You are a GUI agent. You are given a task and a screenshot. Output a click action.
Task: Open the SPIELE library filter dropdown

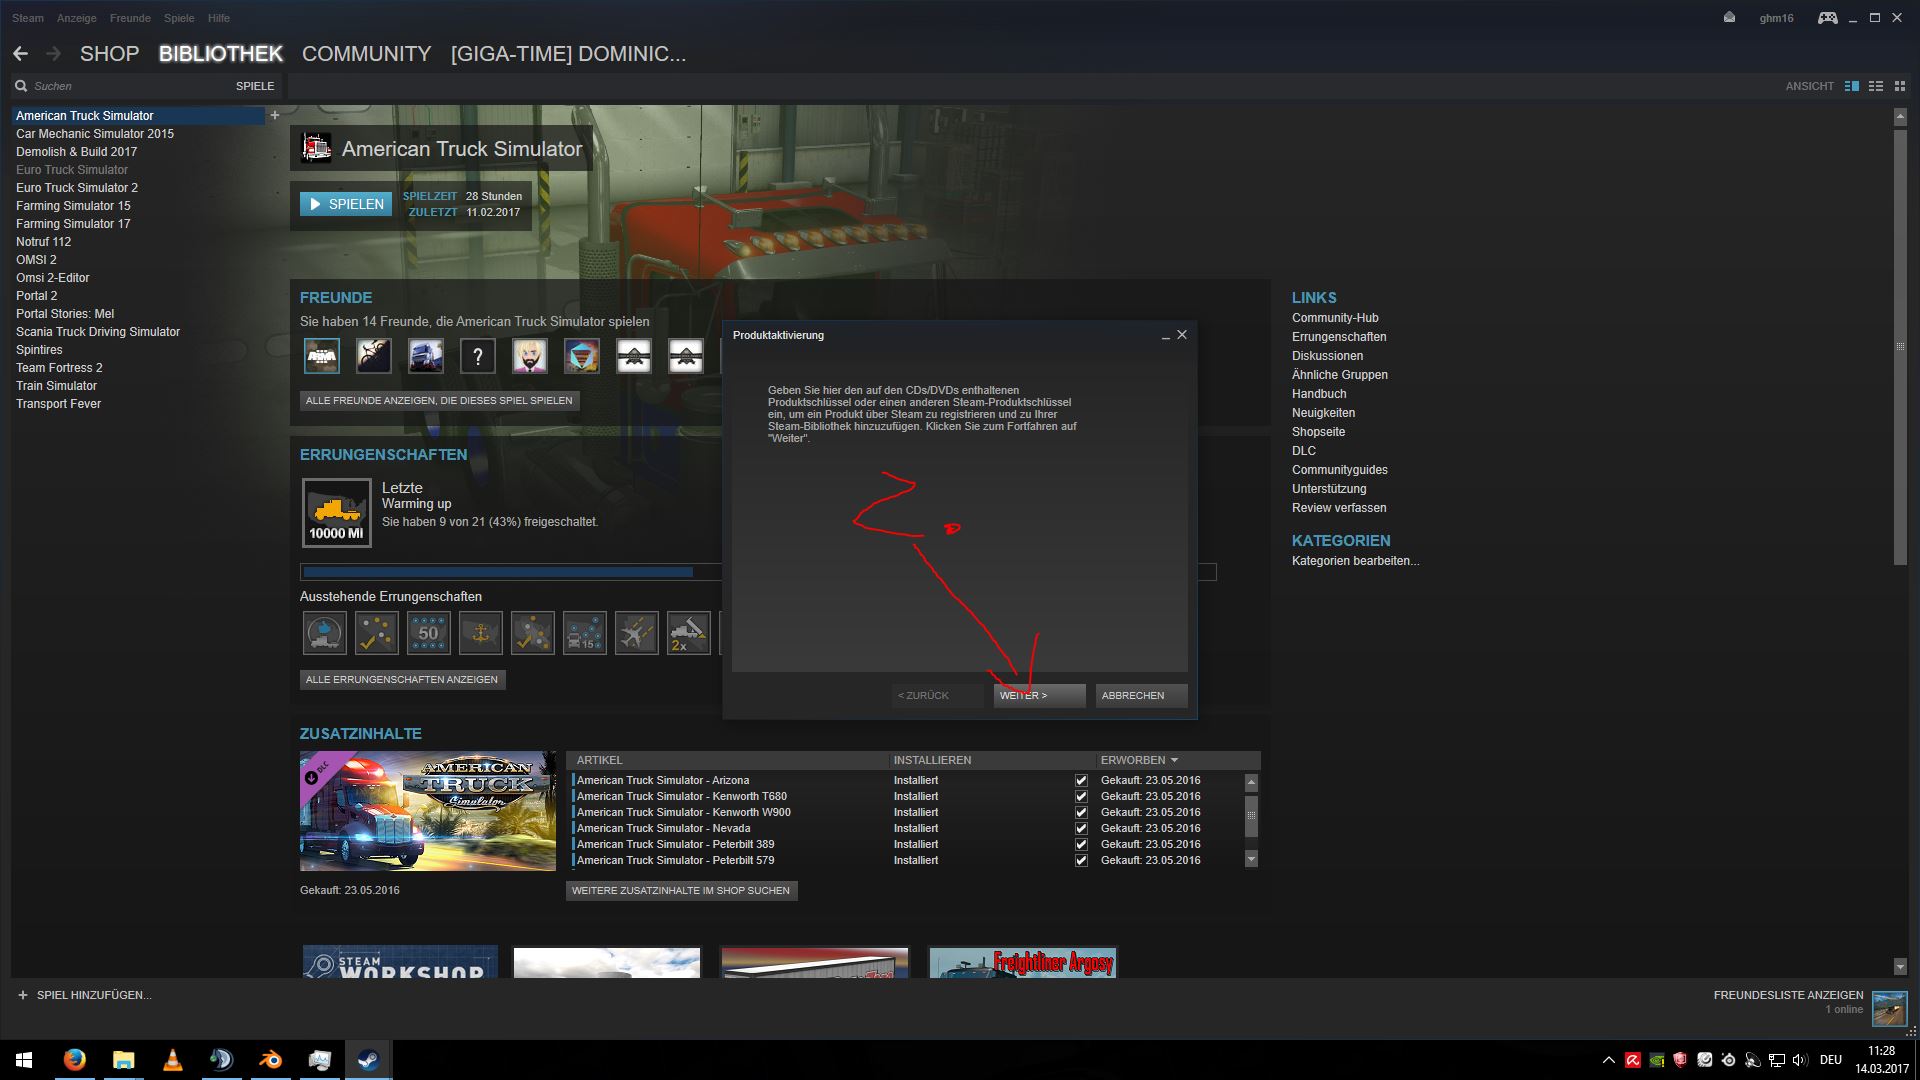(254, 86)
